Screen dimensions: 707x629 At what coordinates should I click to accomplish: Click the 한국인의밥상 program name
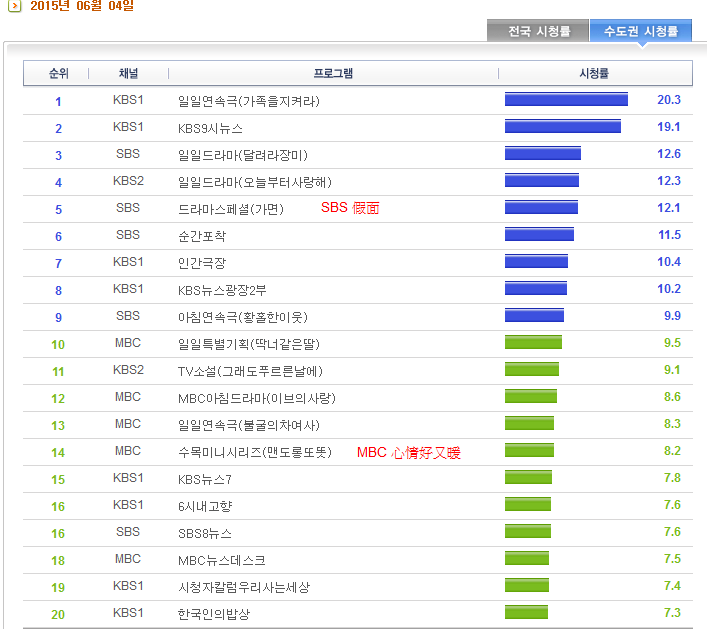pyautogui.click(x=214, y=614)
